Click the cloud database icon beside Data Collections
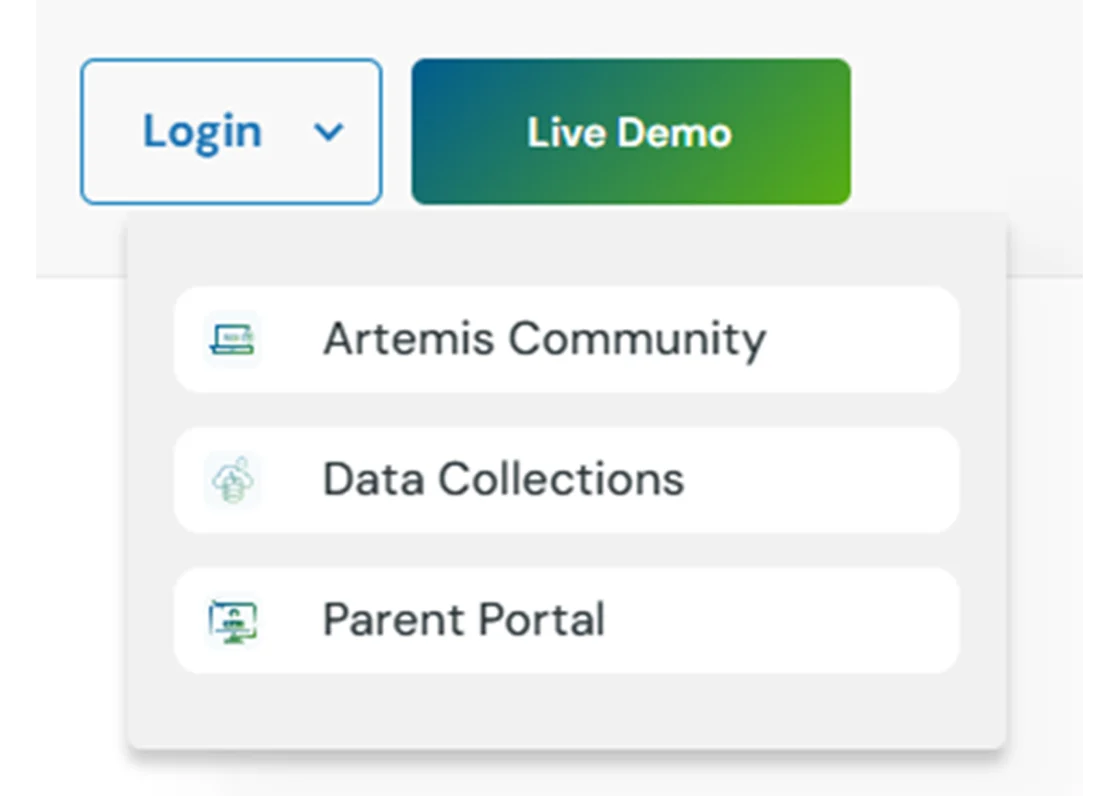 pyautogui.click(x=232, y=480)
